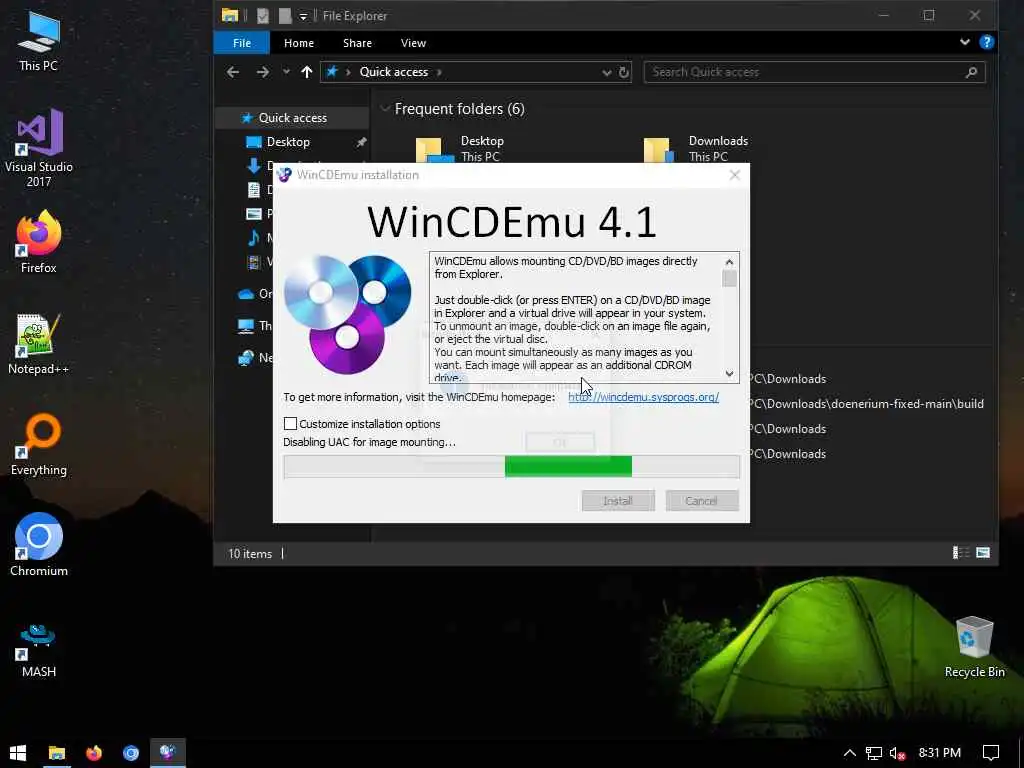1024x768 pixels.
Task: Refresh the Quick access view
Action: tap(624, 72)
